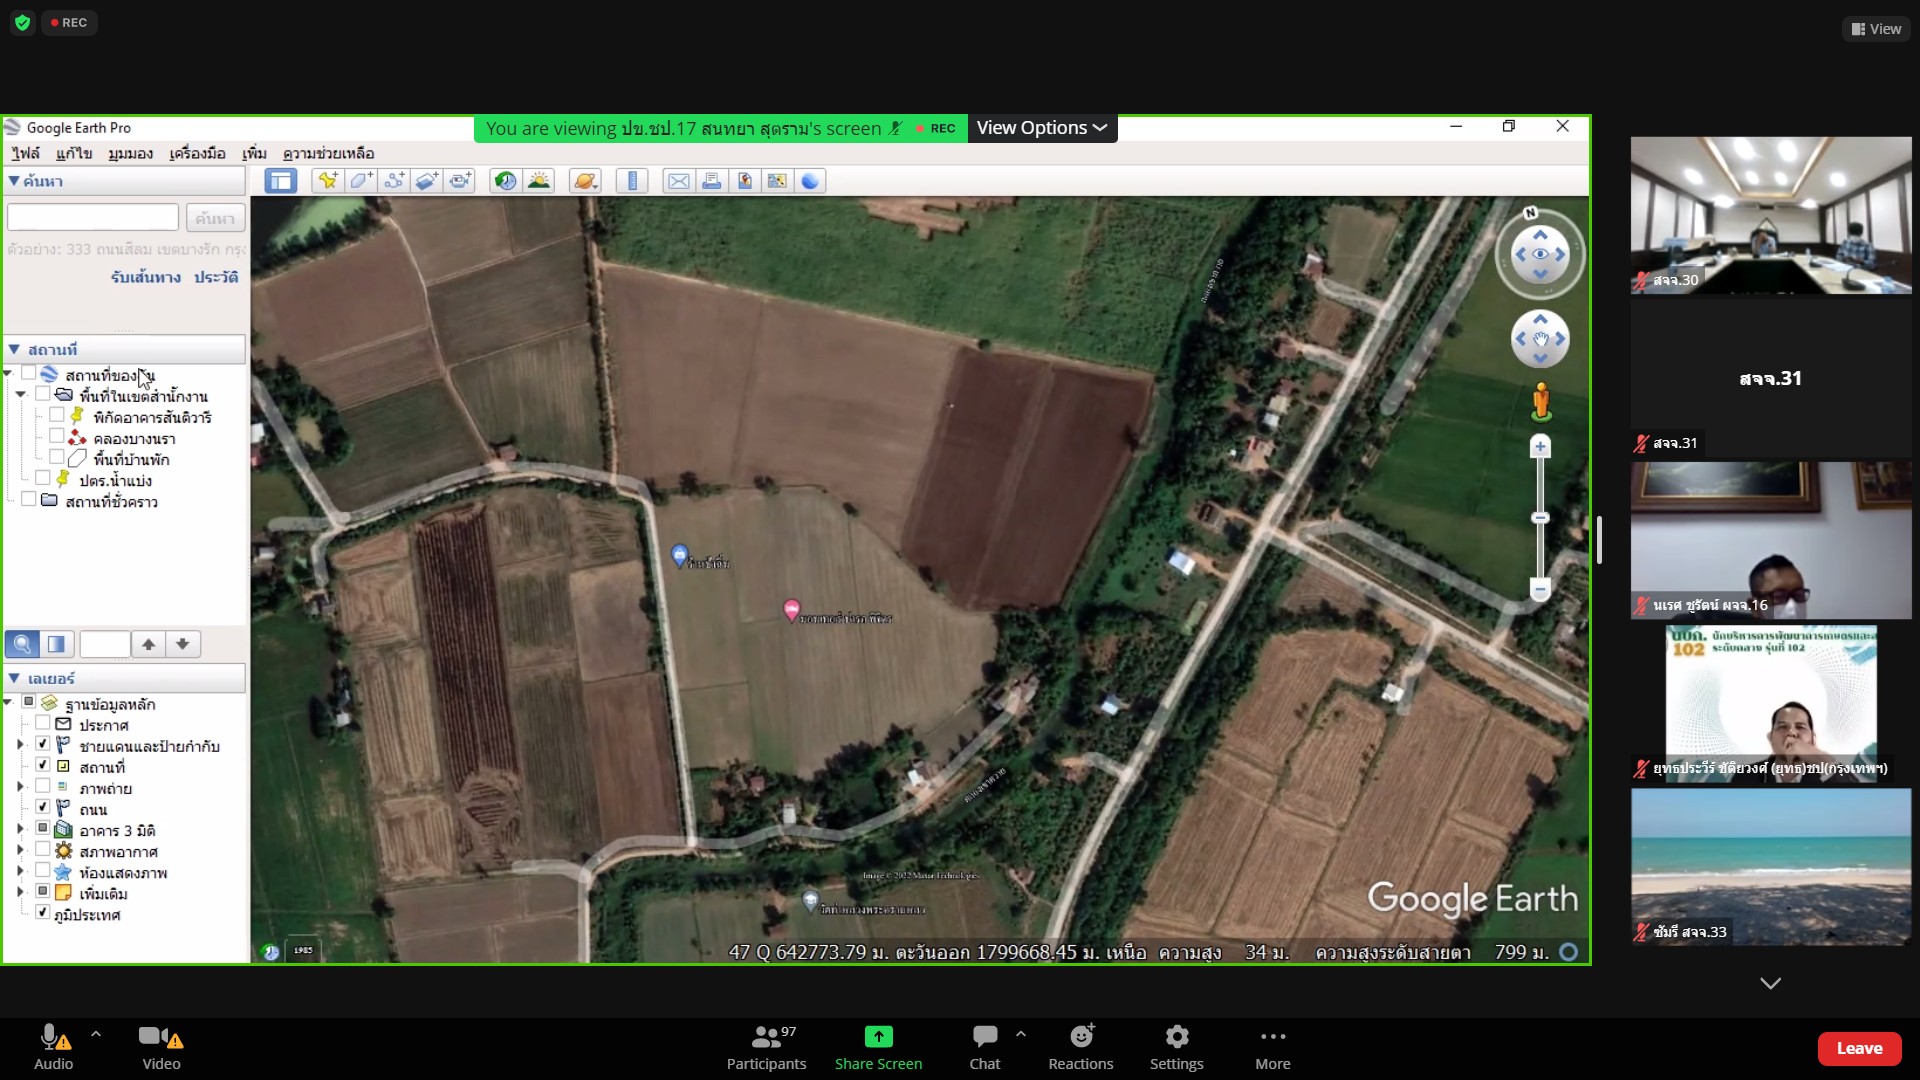Click the pink placemark on the map
The height and width of the screenshot is (1080, 1920).
pos(791,610)
